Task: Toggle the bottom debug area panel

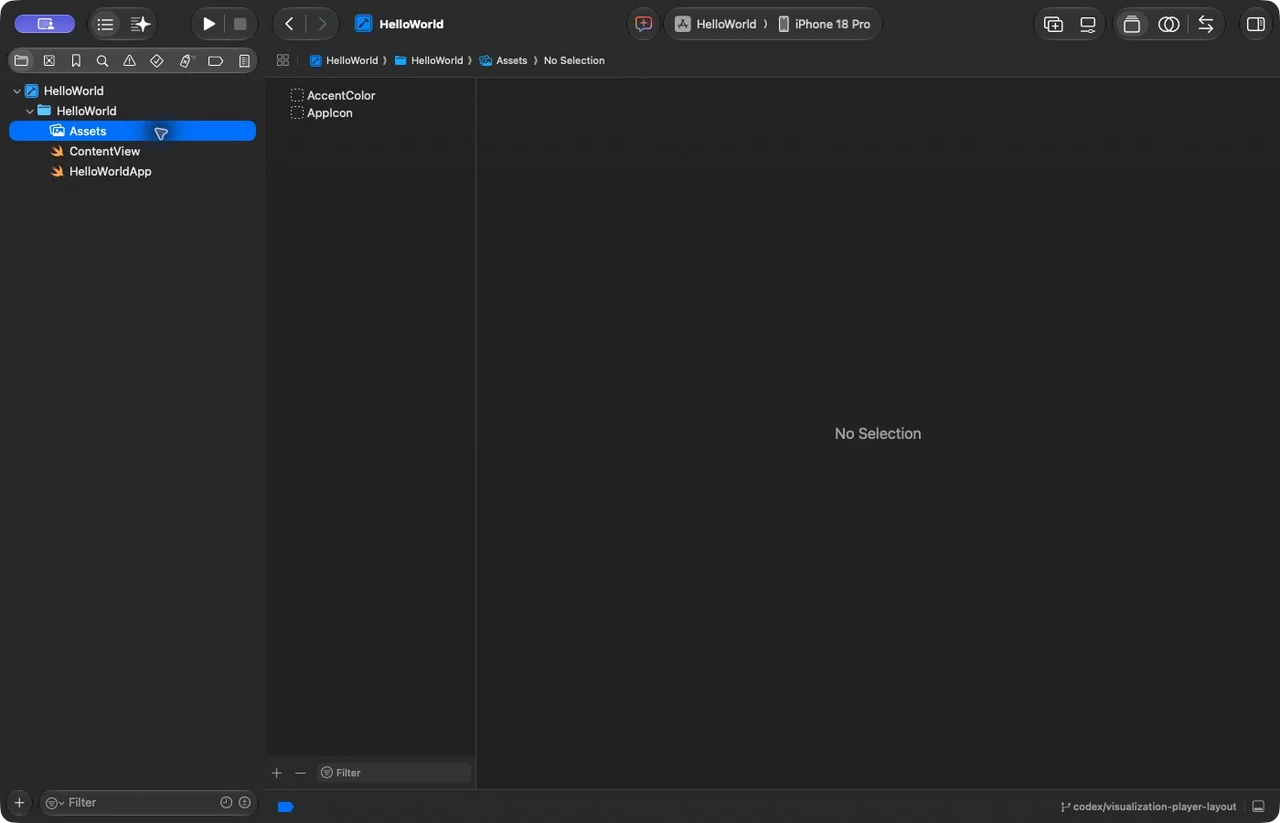Action: 1258,807
